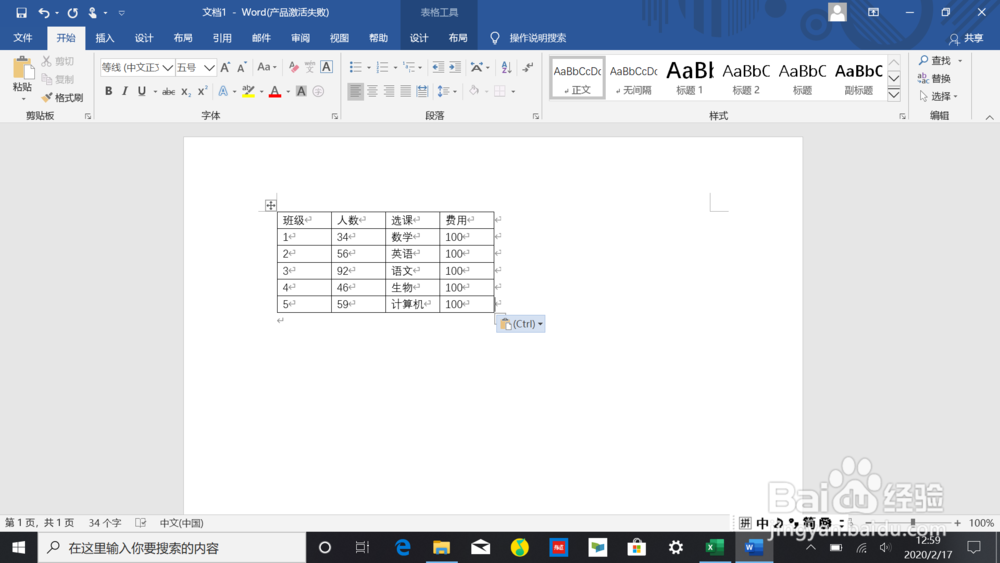
Task: Decrease paragraph indent
Action: (x=438, y=67)
